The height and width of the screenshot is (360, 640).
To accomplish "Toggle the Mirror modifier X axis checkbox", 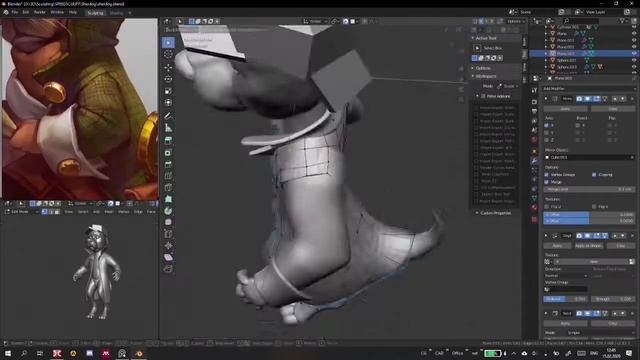I will [x=547, y=125].
